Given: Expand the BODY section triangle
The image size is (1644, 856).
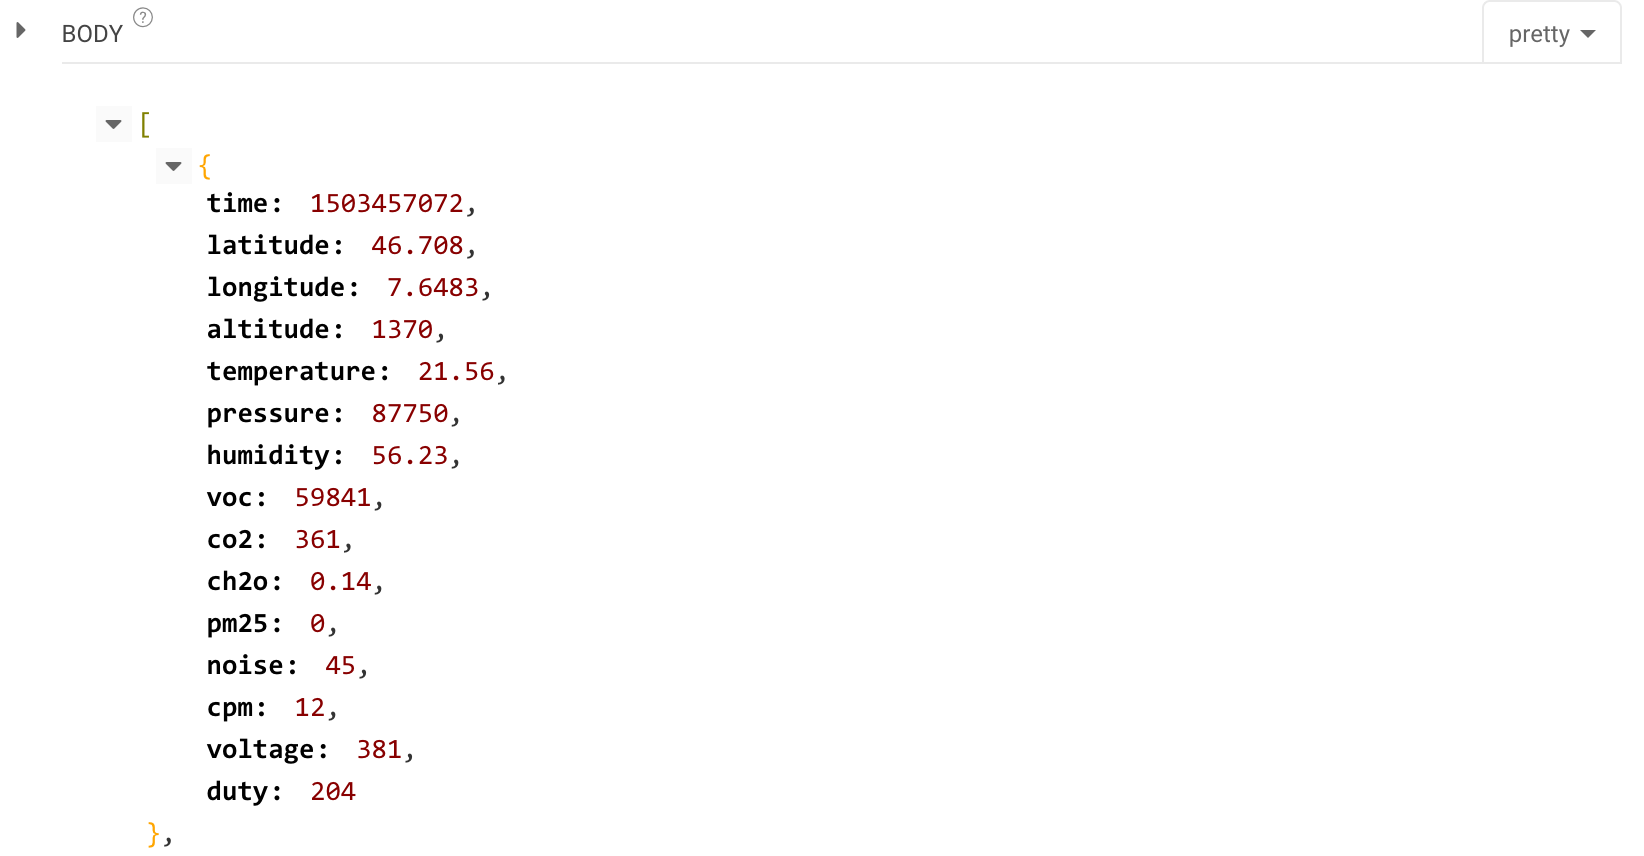Looking at the screenshot, I should pyautogui.click(x=20, y=31).
